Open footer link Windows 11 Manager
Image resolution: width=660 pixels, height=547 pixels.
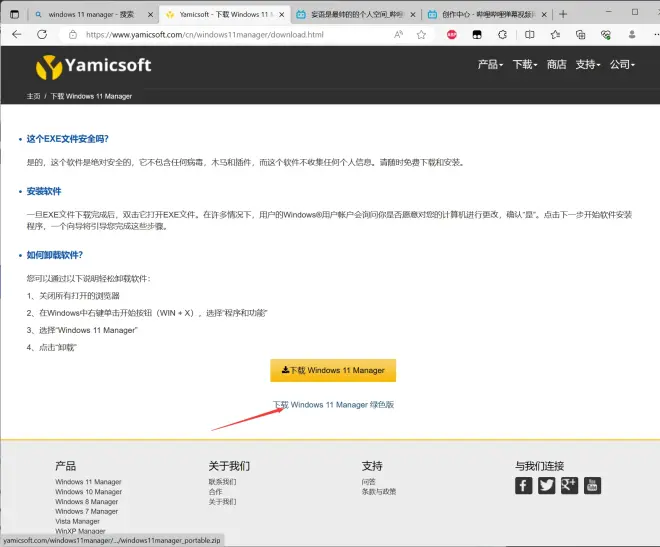tap(88, 482)
